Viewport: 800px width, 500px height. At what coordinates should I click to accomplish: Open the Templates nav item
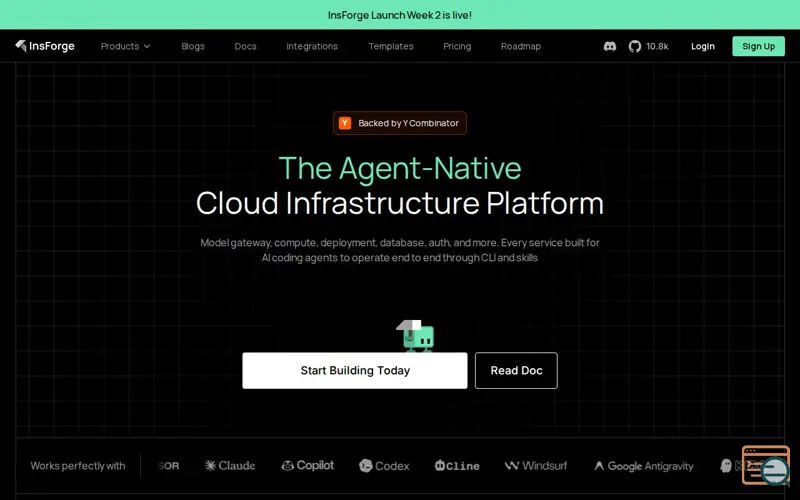[x=391, y=46]
